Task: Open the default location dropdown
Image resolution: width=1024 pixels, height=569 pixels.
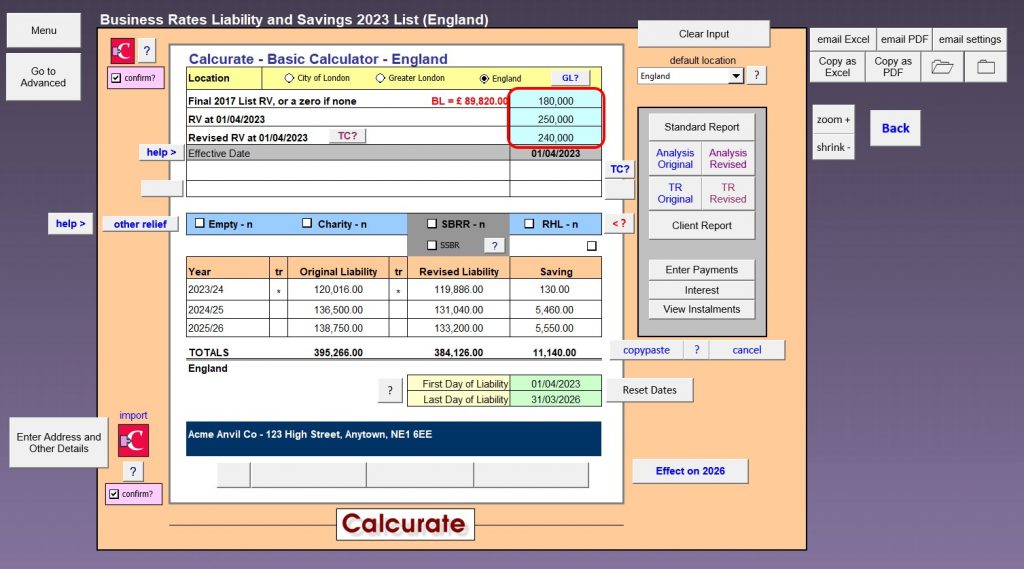Action: (736, 76)
